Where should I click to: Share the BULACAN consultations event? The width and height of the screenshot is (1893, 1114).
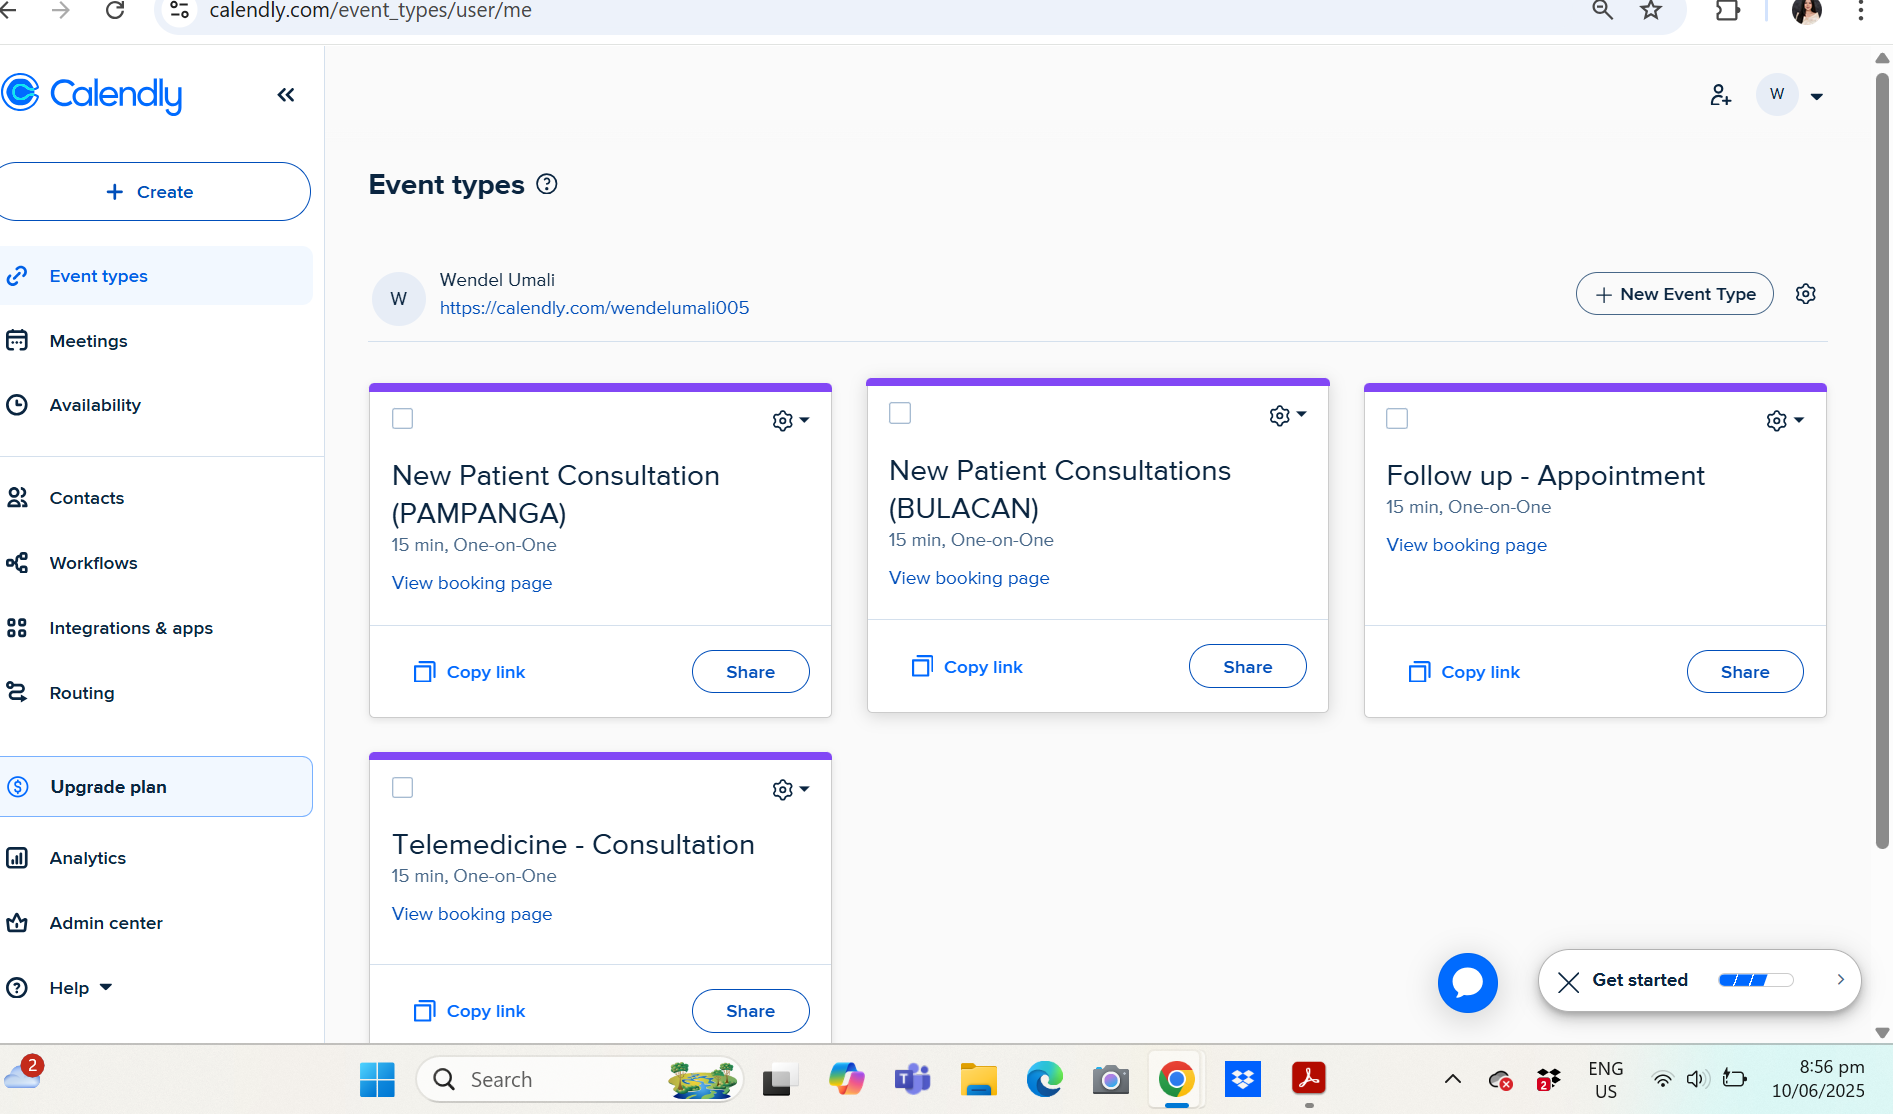[1247, 667]
